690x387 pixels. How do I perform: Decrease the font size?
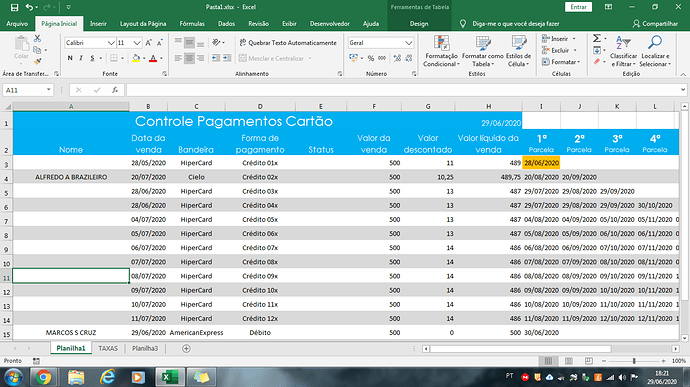pos(159,43)
